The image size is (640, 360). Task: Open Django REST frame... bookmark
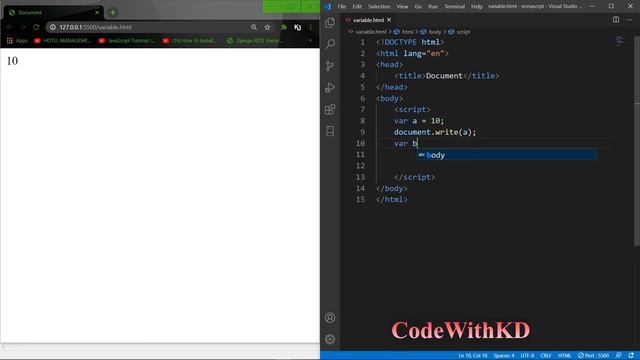click(x=254, y=40)
